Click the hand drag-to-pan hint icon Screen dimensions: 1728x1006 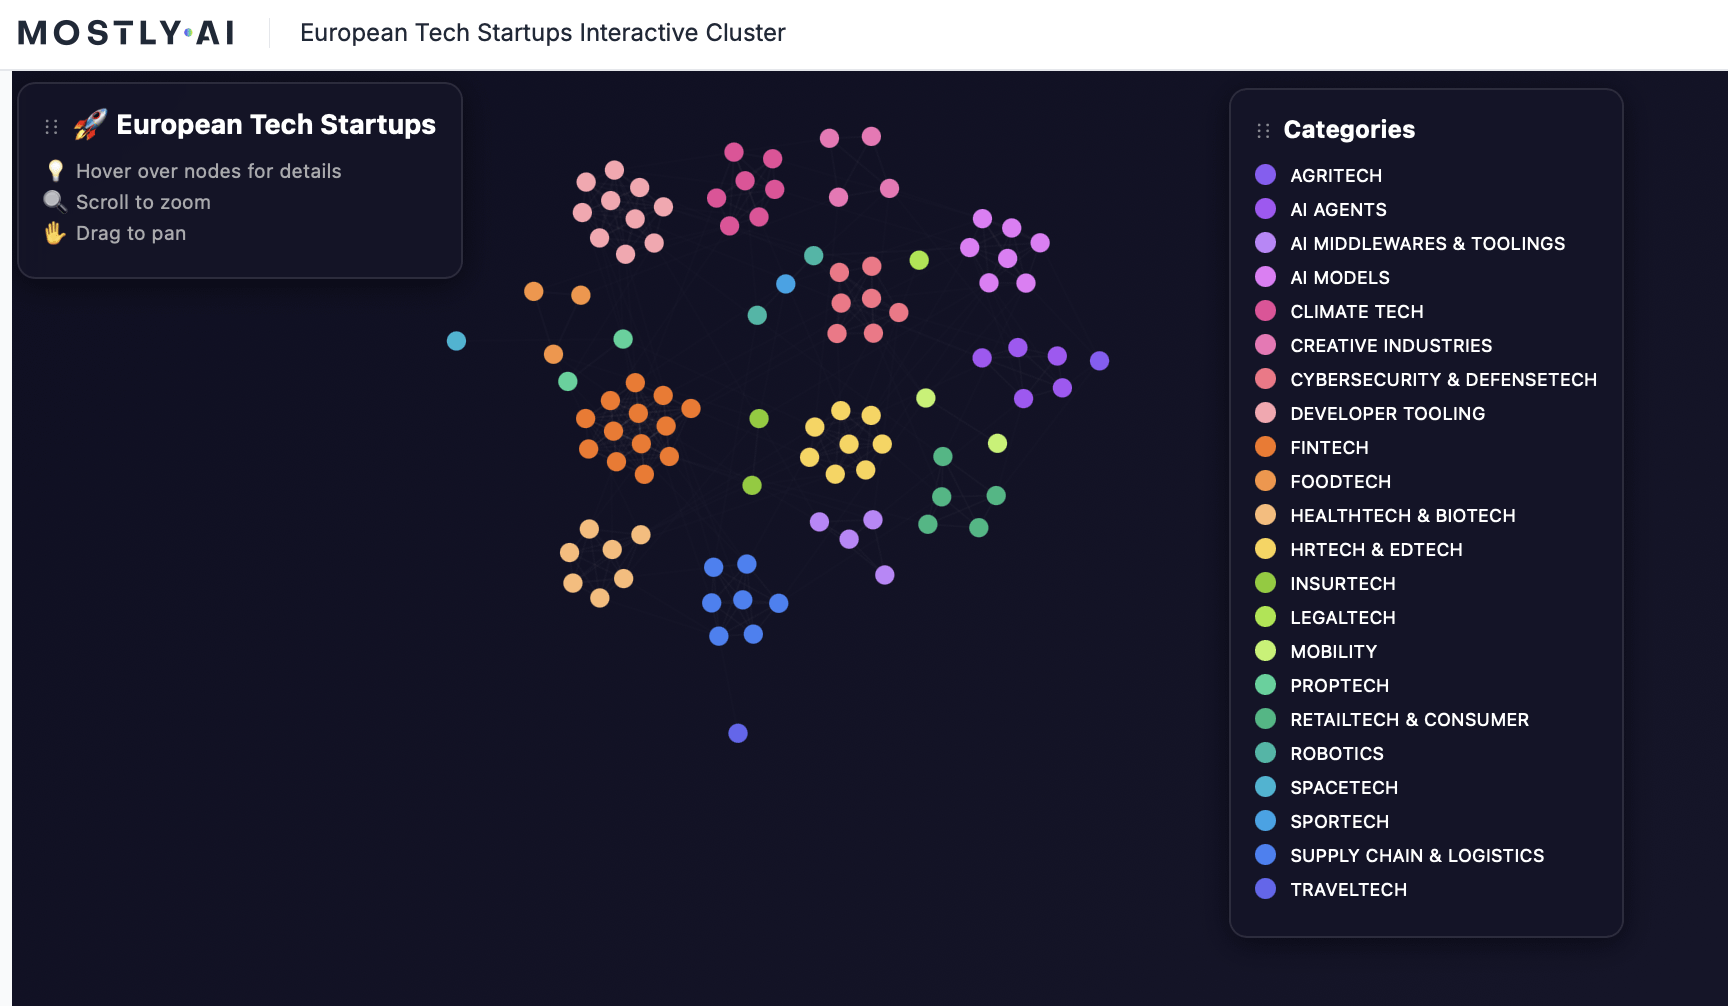click(55, 233)
